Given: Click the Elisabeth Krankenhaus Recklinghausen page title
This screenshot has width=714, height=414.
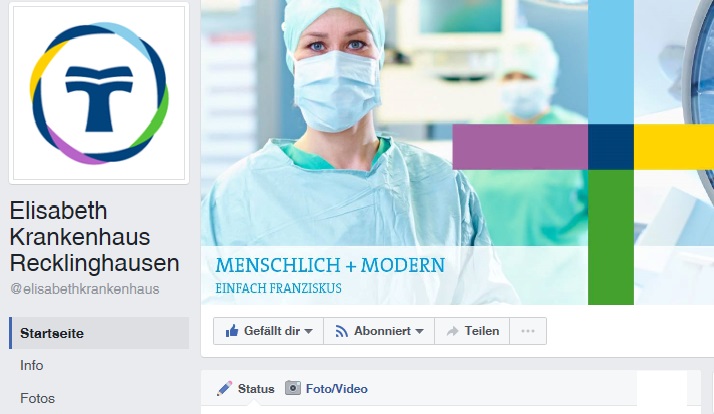Looking at the screenshot, I should (94, 237).
